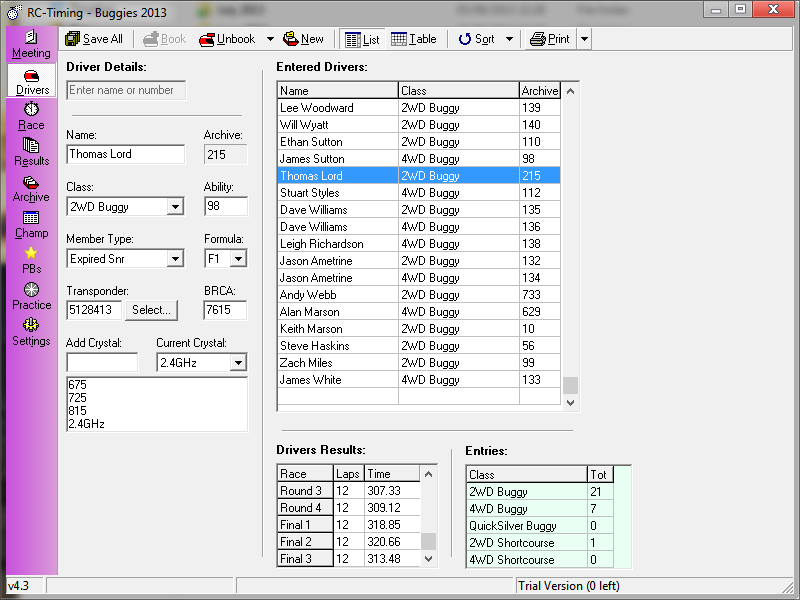Viewport: 800px width, 600px height.
Task: Open the Archive sidebar section
Action: click(31, 188)
